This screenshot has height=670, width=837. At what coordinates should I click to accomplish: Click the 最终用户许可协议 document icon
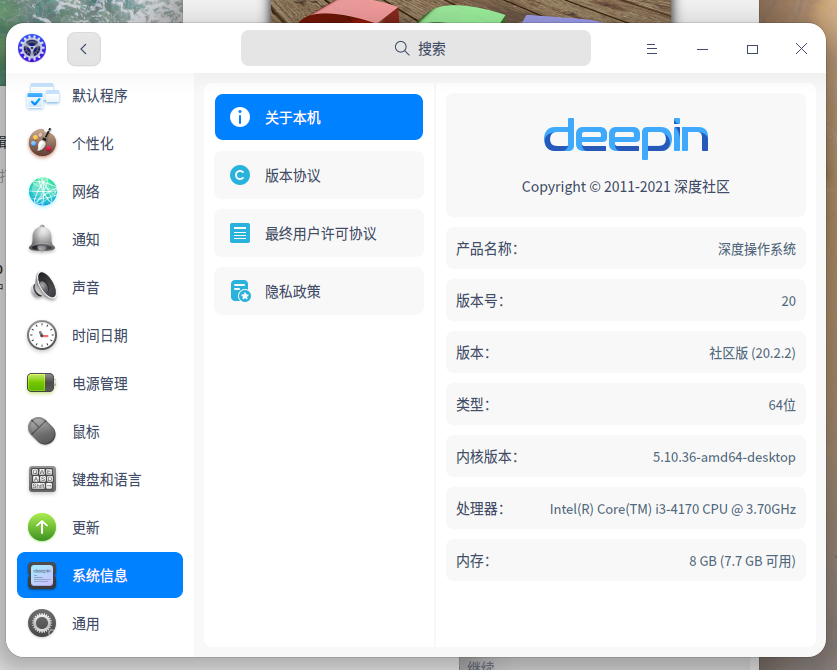[x=240, y=233]
